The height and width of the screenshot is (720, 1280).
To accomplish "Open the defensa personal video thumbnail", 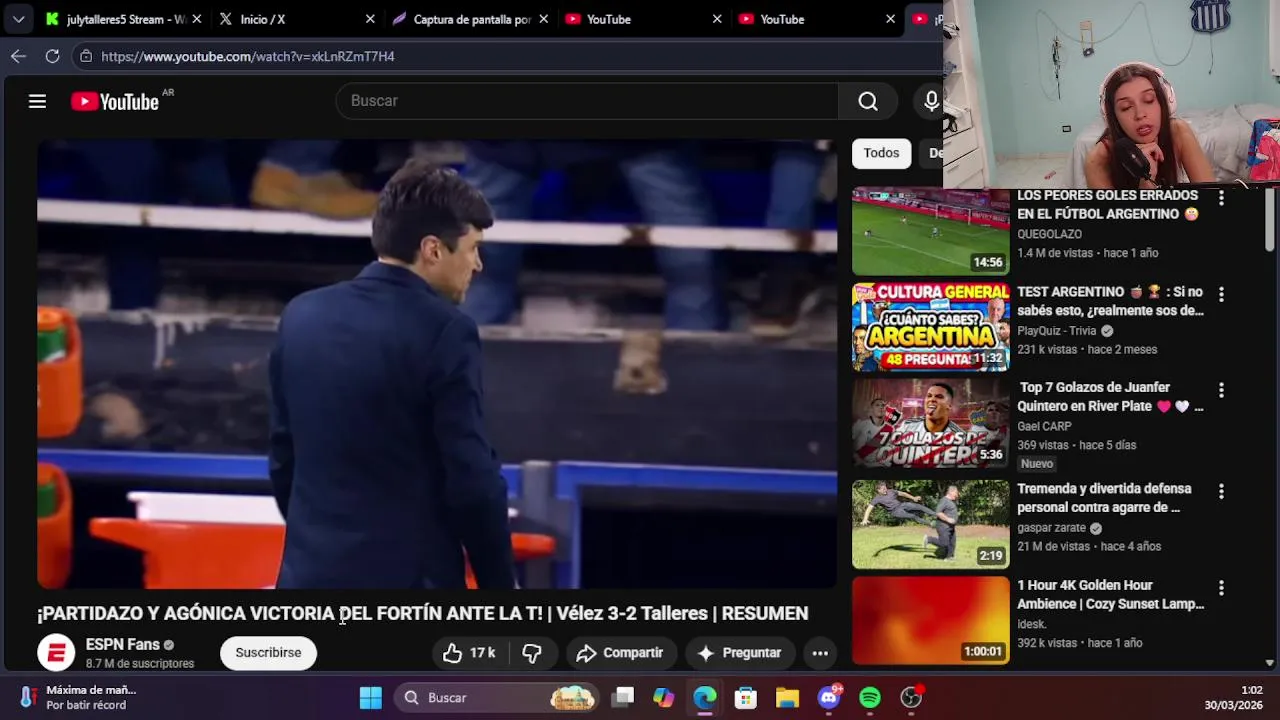I will [x=931, y=524].
